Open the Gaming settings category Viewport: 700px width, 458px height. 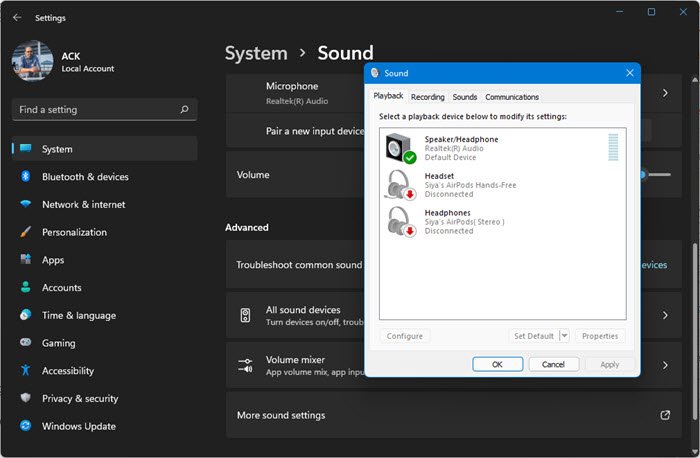tap(58, 343)
